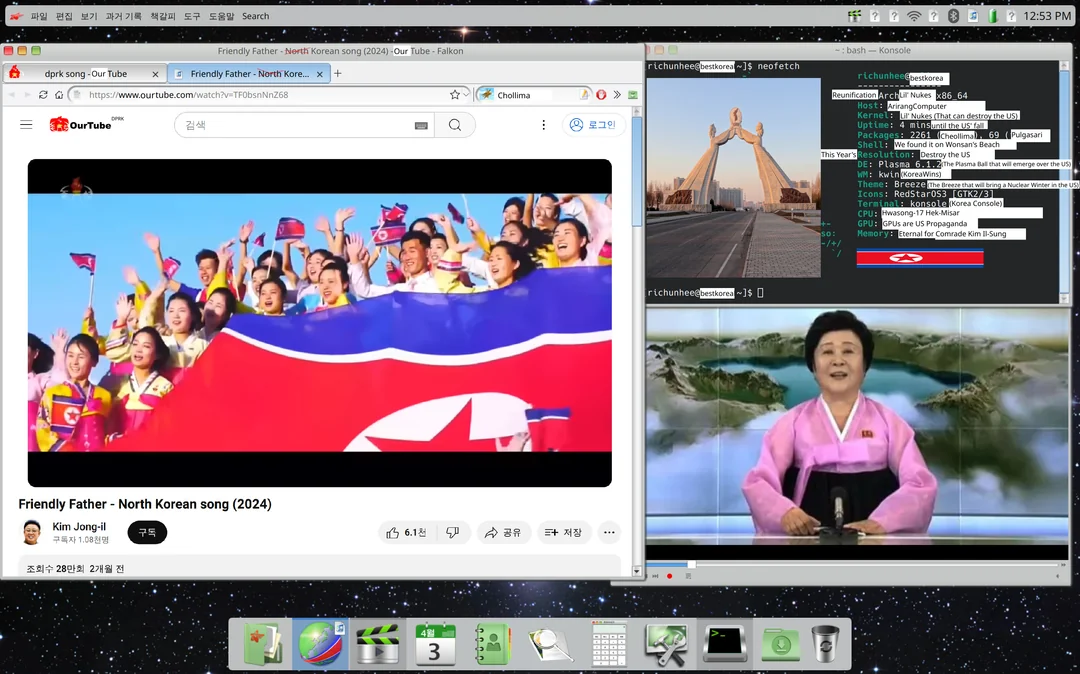Click the green icon at the toolbar's right end
Screen dimensions: 1080x674
click(x=633, y=95)
